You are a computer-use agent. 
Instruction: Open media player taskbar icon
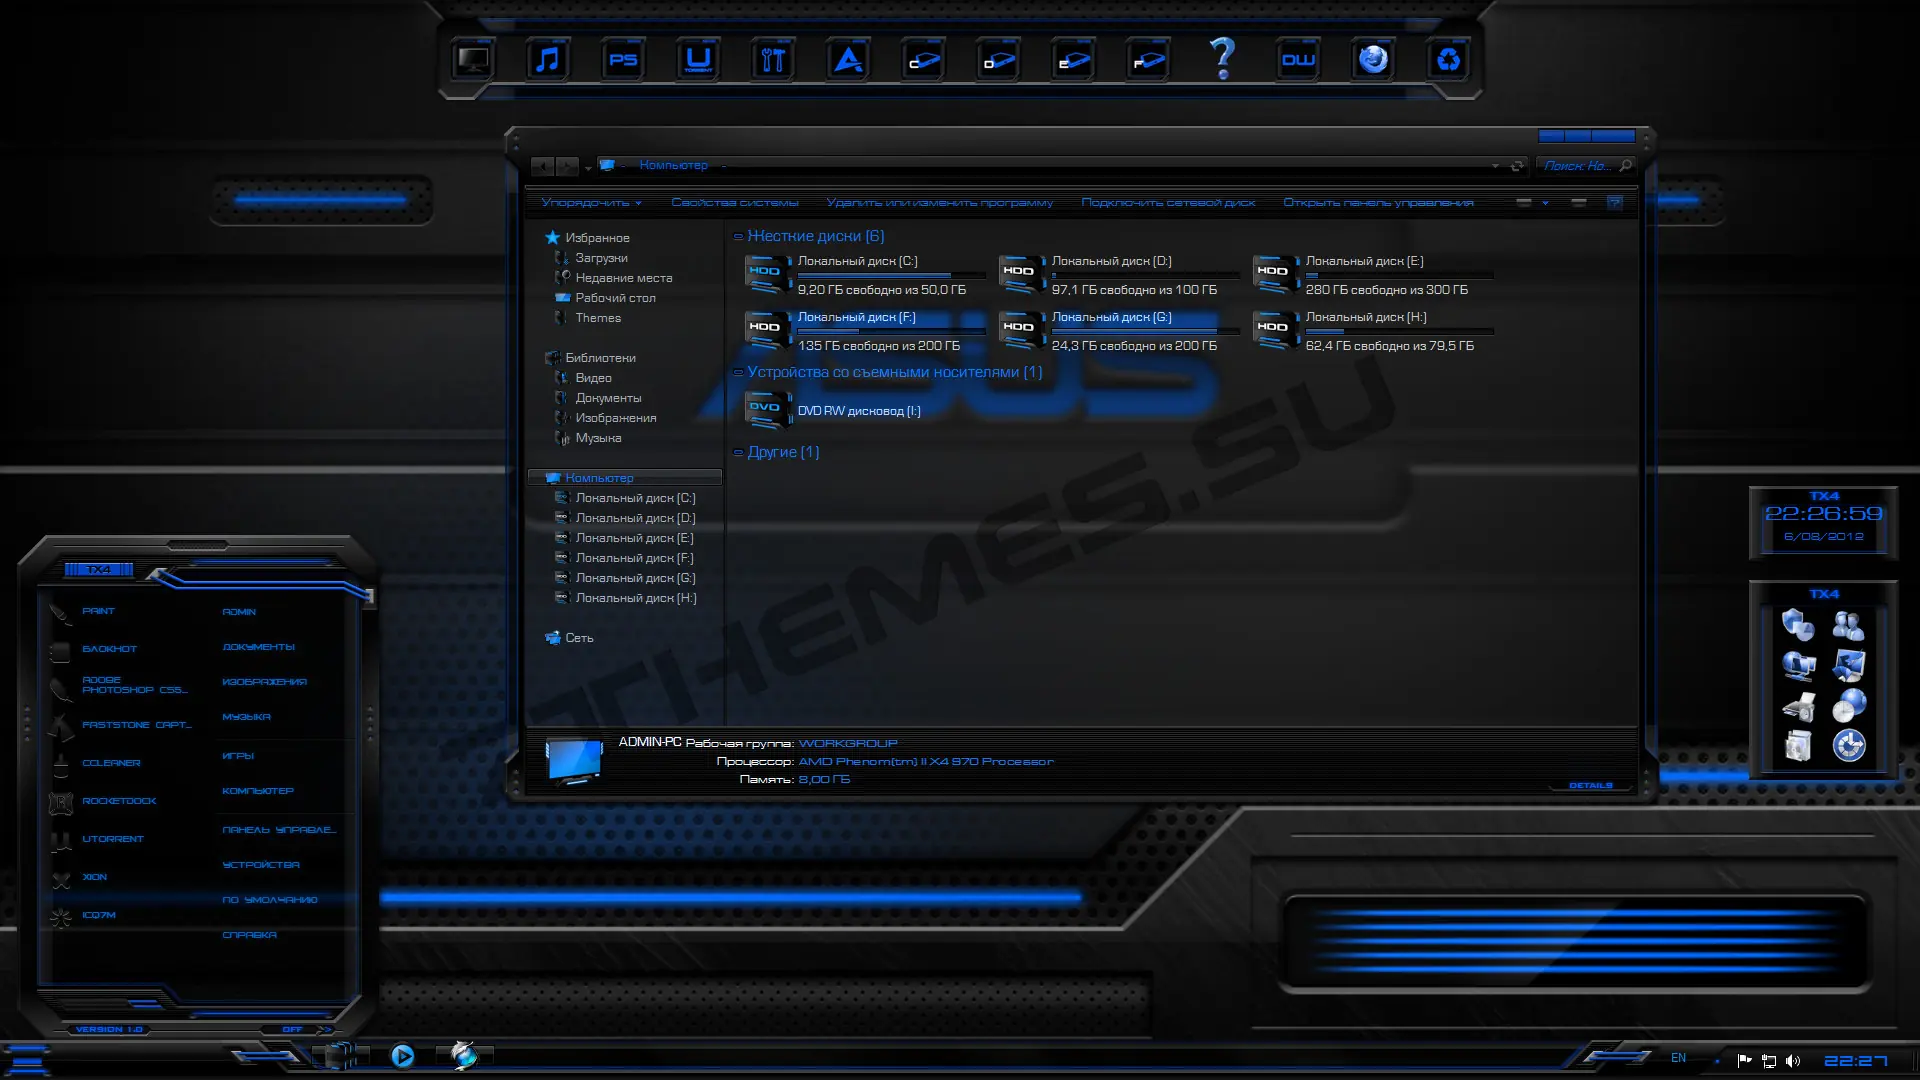pyautogui.click(x=403, y=1056)
